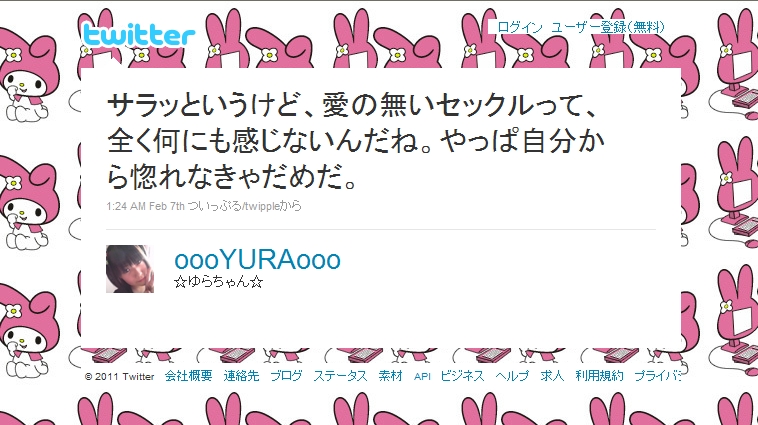Open the oooYURAooo username link
The height and width of the screenshot is (425, 758).
(257, 260)
